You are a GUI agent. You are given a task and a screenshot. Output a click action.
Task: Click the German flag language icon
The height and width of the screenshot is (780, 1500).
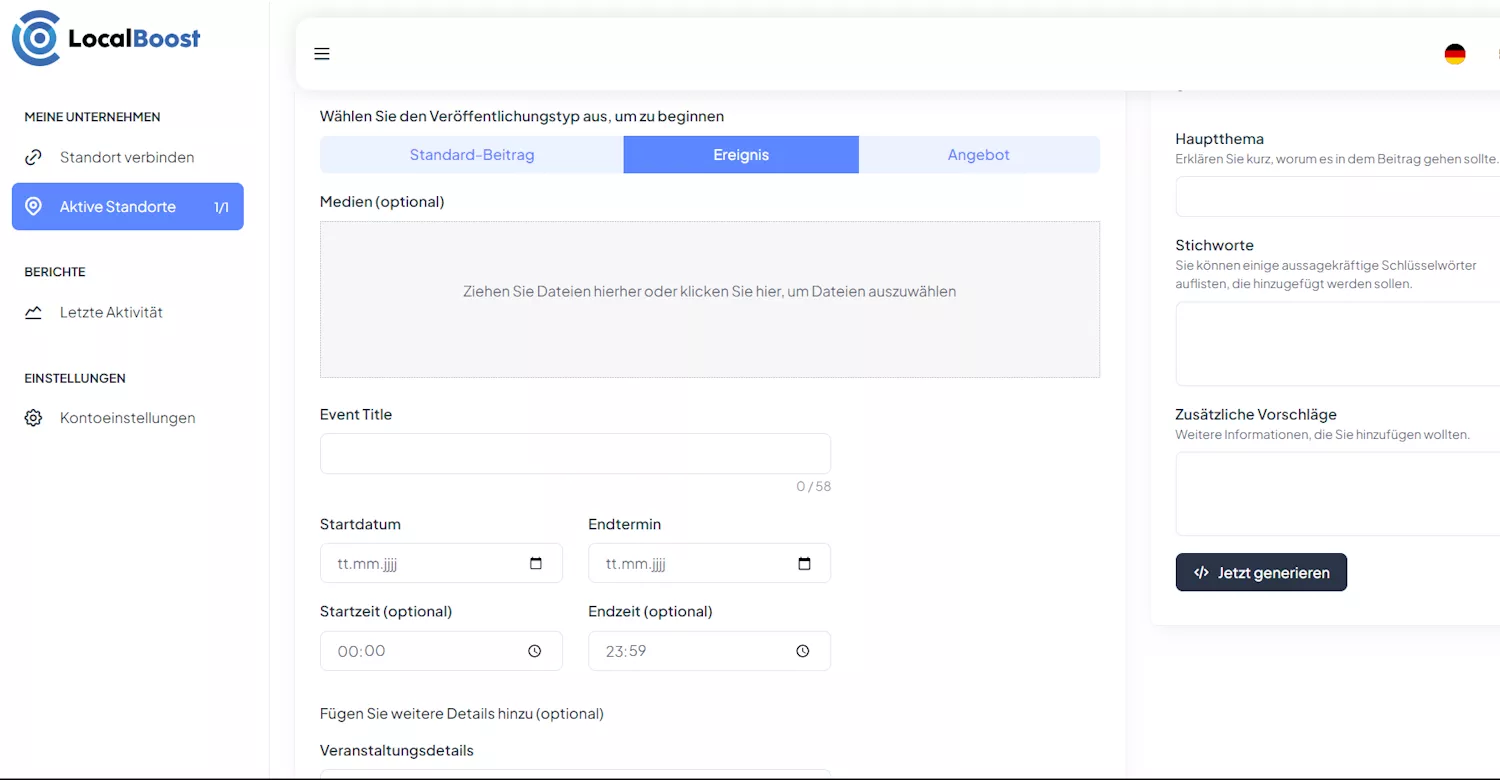pos(1455,54)
